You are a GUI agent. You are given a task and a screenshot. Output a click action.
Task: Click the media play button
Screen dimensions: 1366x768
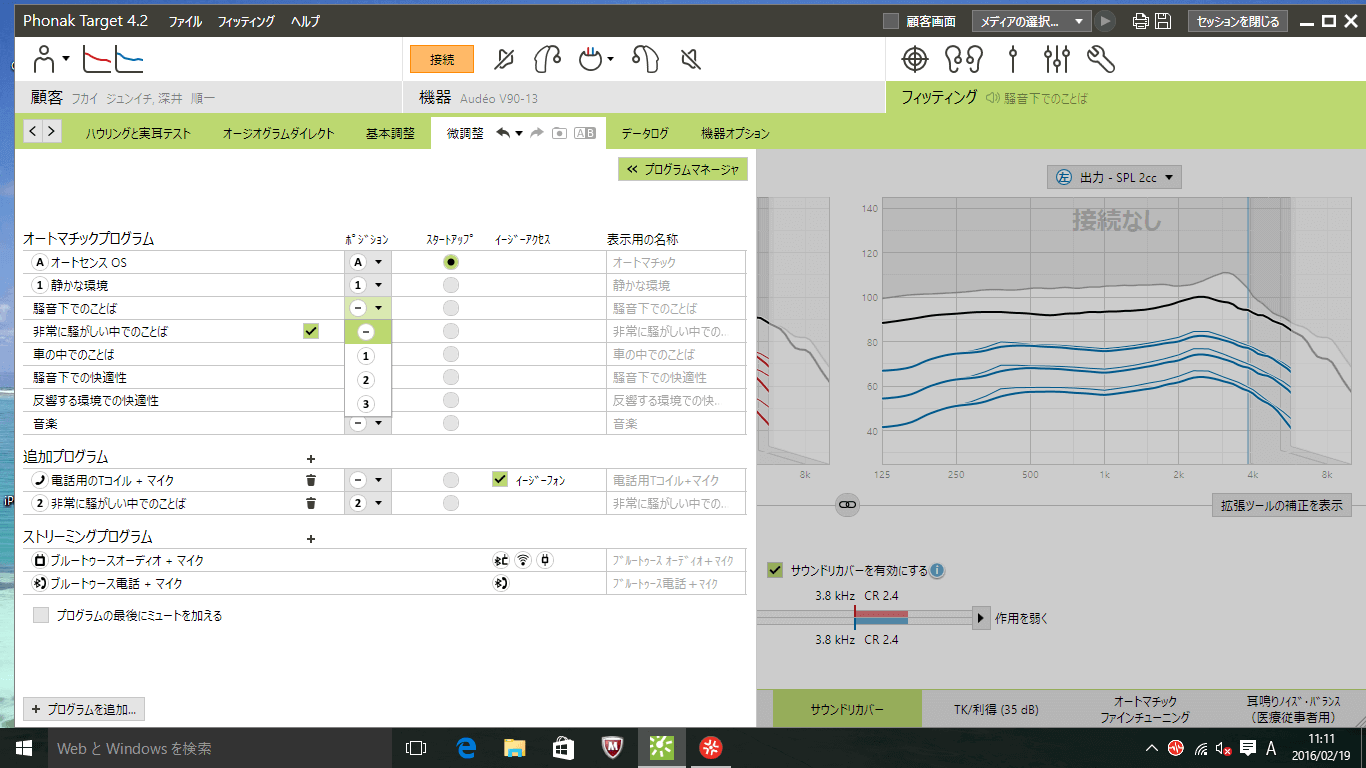(1105, 21)
